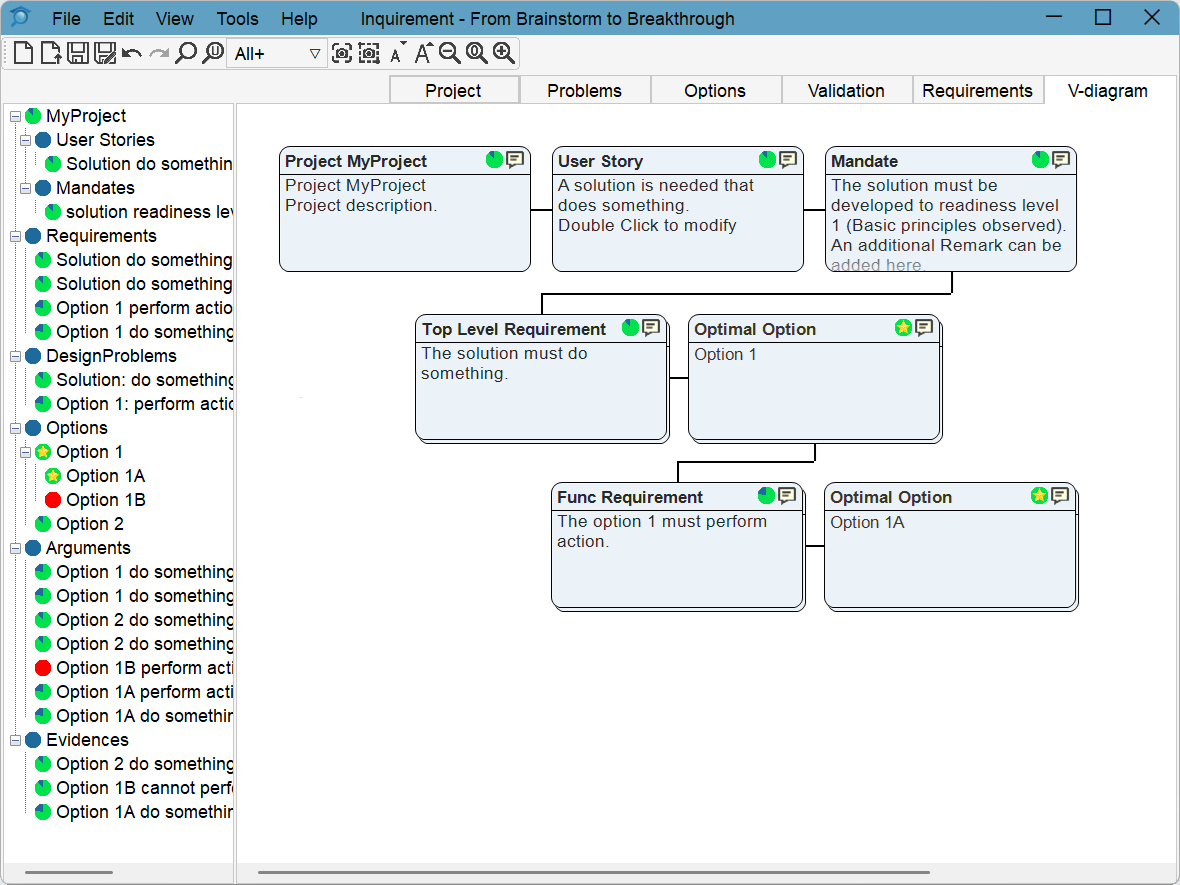Click the magnifier with U search icon
Image resolution: width=1180 pixels, height=885 pixels.
tap(213, 53)
